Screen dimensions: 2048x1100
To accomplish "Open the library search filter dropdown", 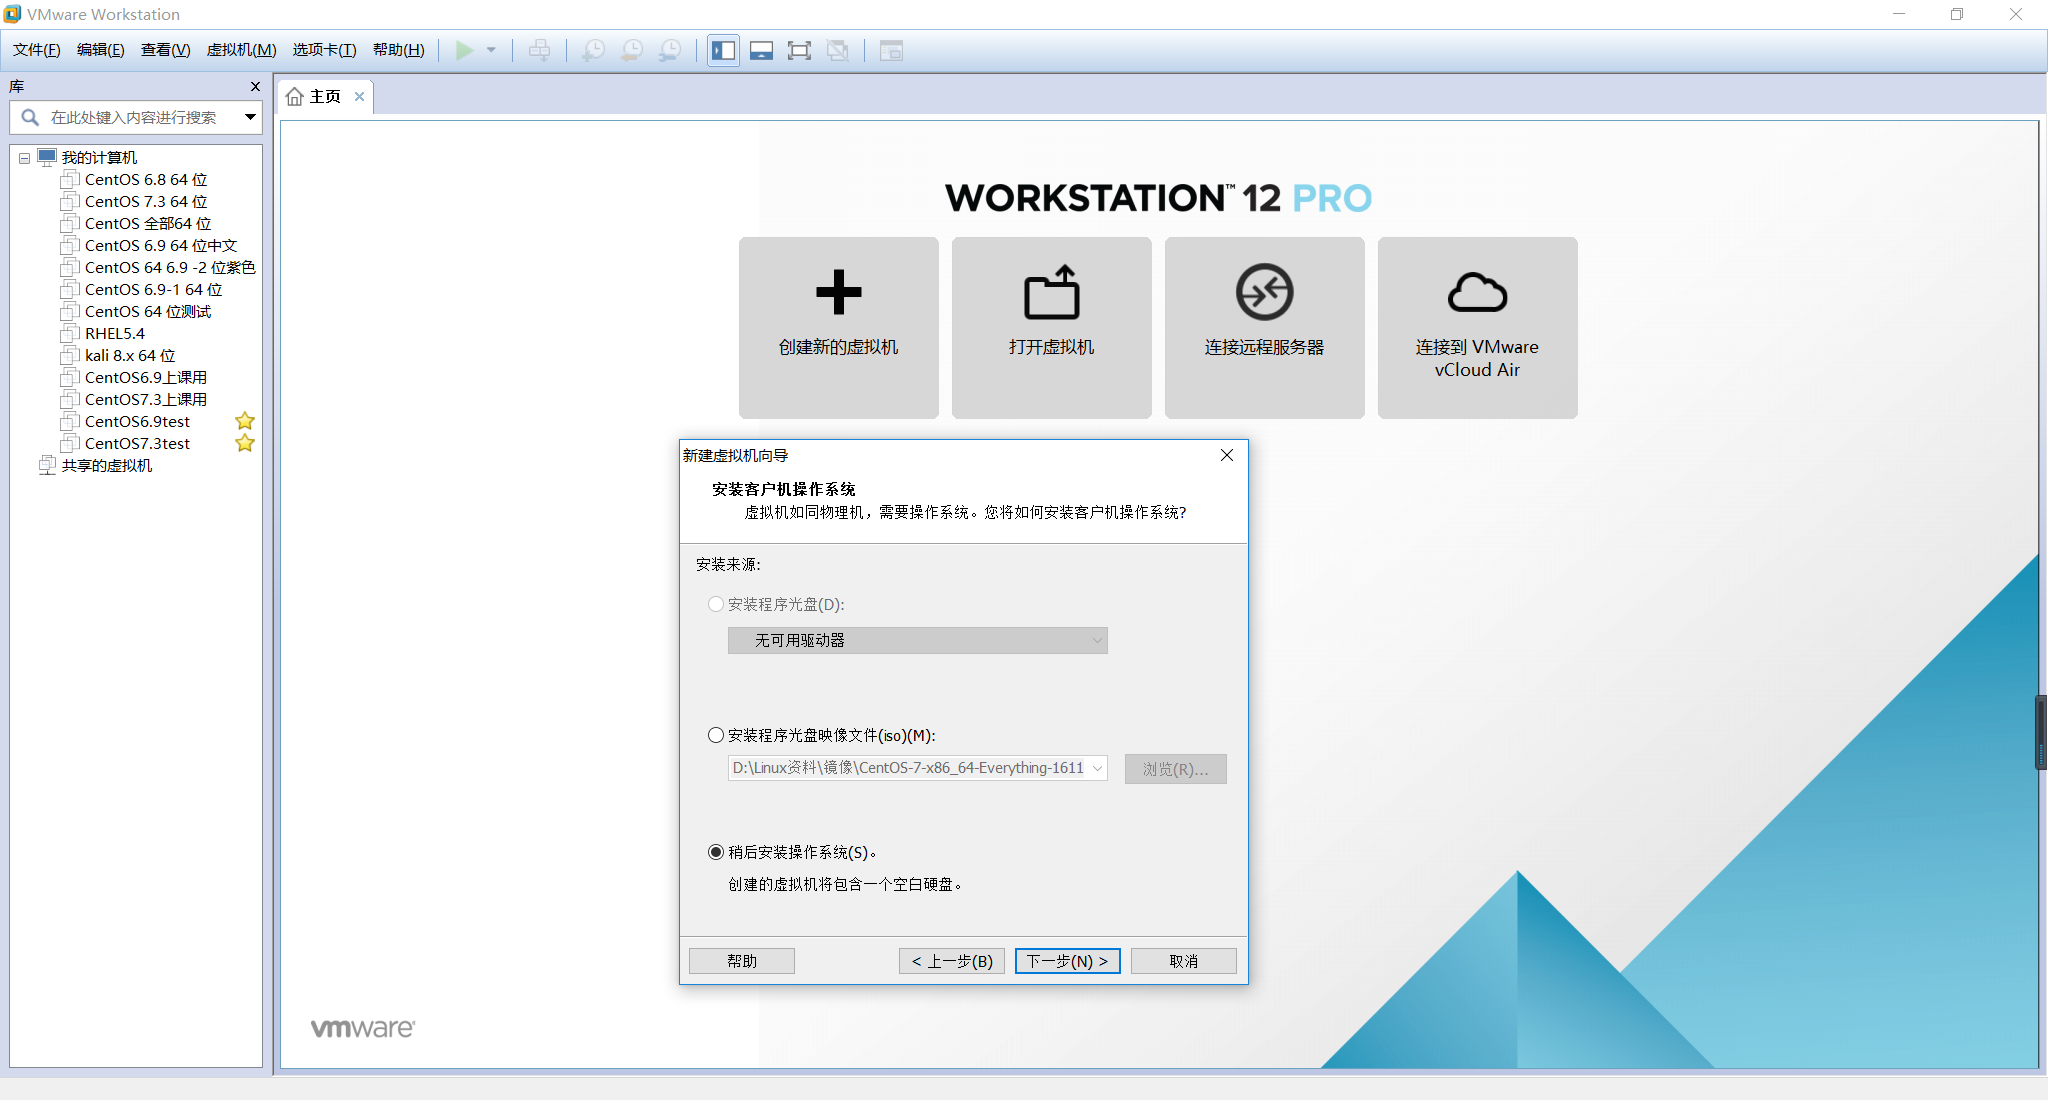I will pyautogui.click(x=250, y=117).
